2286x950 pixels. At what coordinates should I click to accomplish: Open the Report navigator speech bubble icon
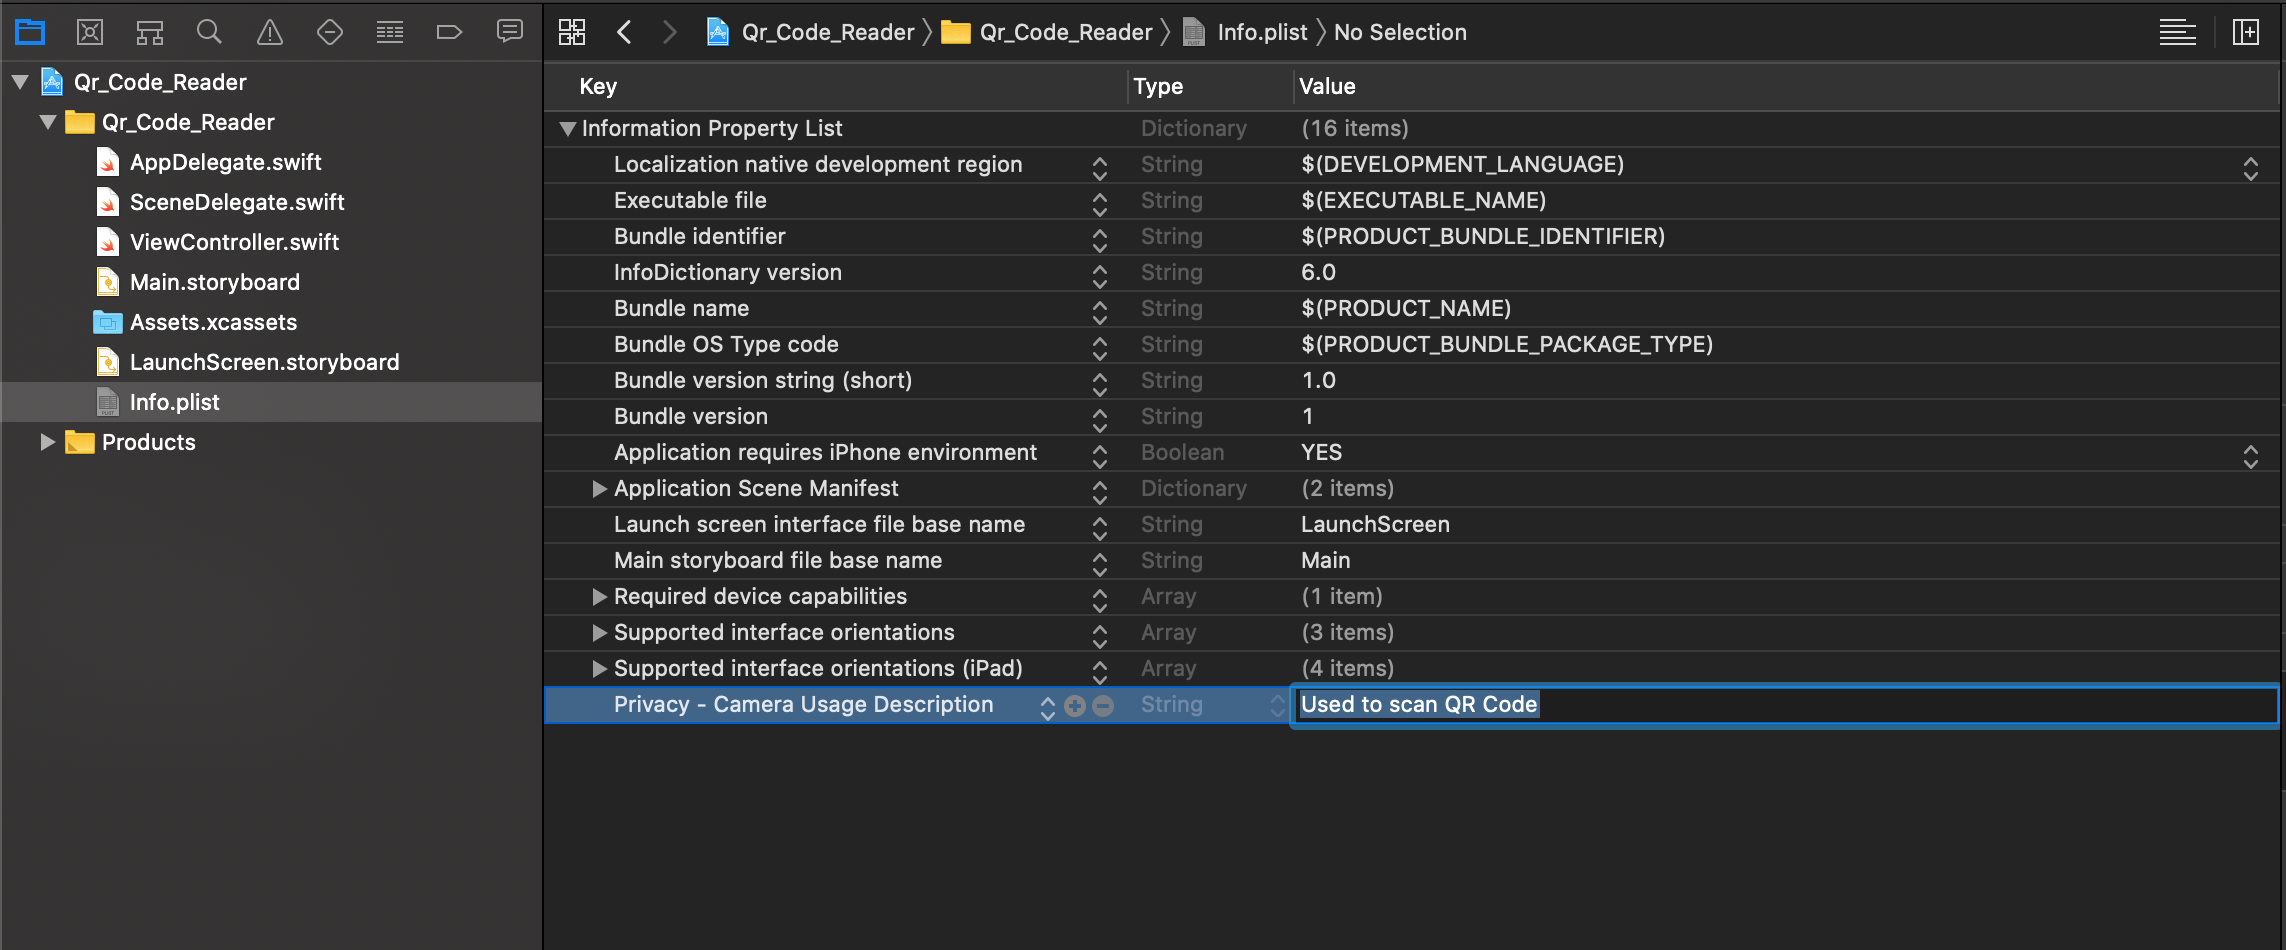click(510, 32)
